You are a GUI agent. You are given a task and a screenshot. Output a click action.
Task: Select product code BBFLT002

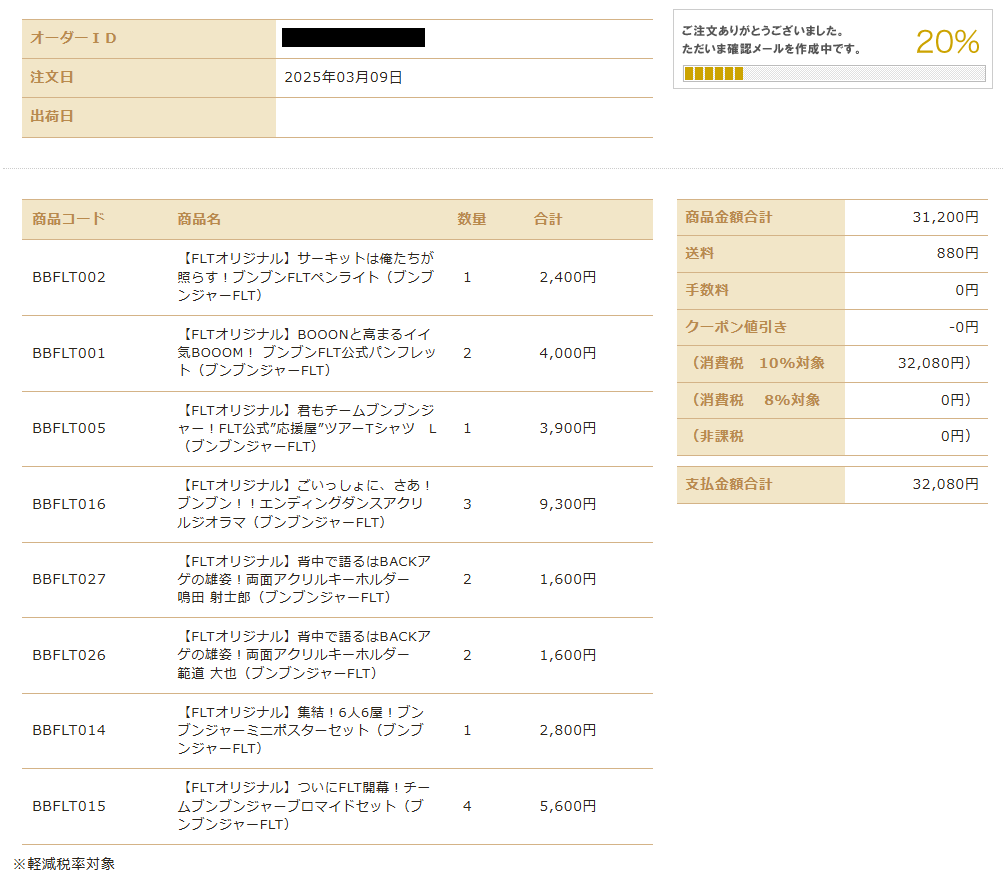(69, 277)
